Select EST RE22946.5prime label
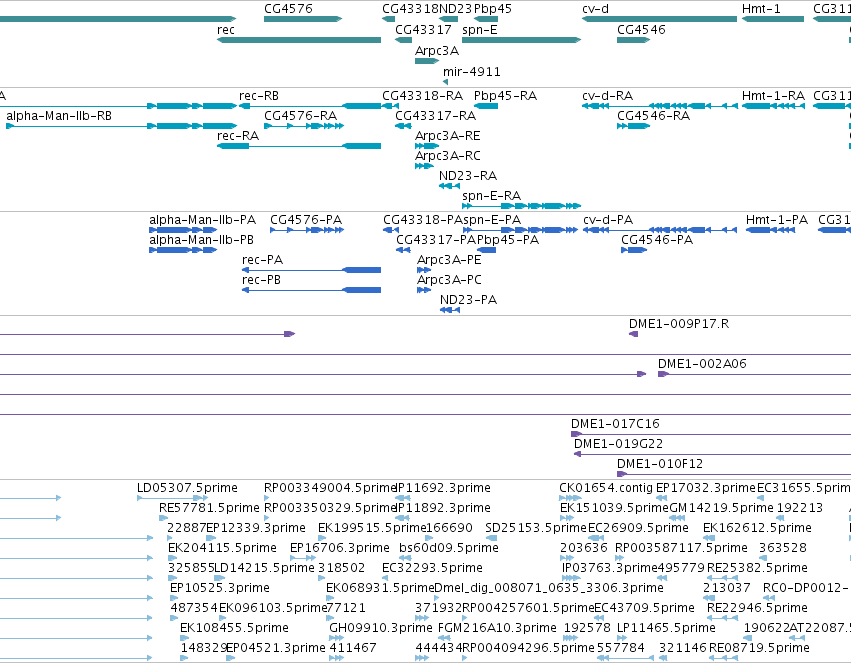 point(757,608)
